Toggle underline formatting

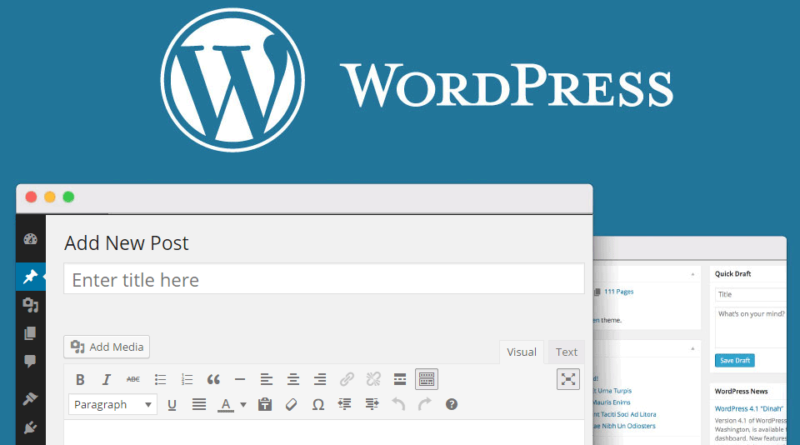point(172,405)
